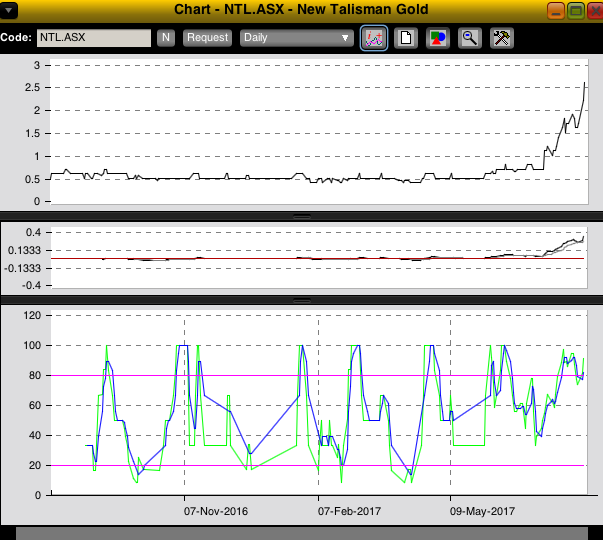Image resolution: width=603 pixels, height=540 pixels.
Task: Click the blank page icon in toolbar
Action: tap(406, 38)
